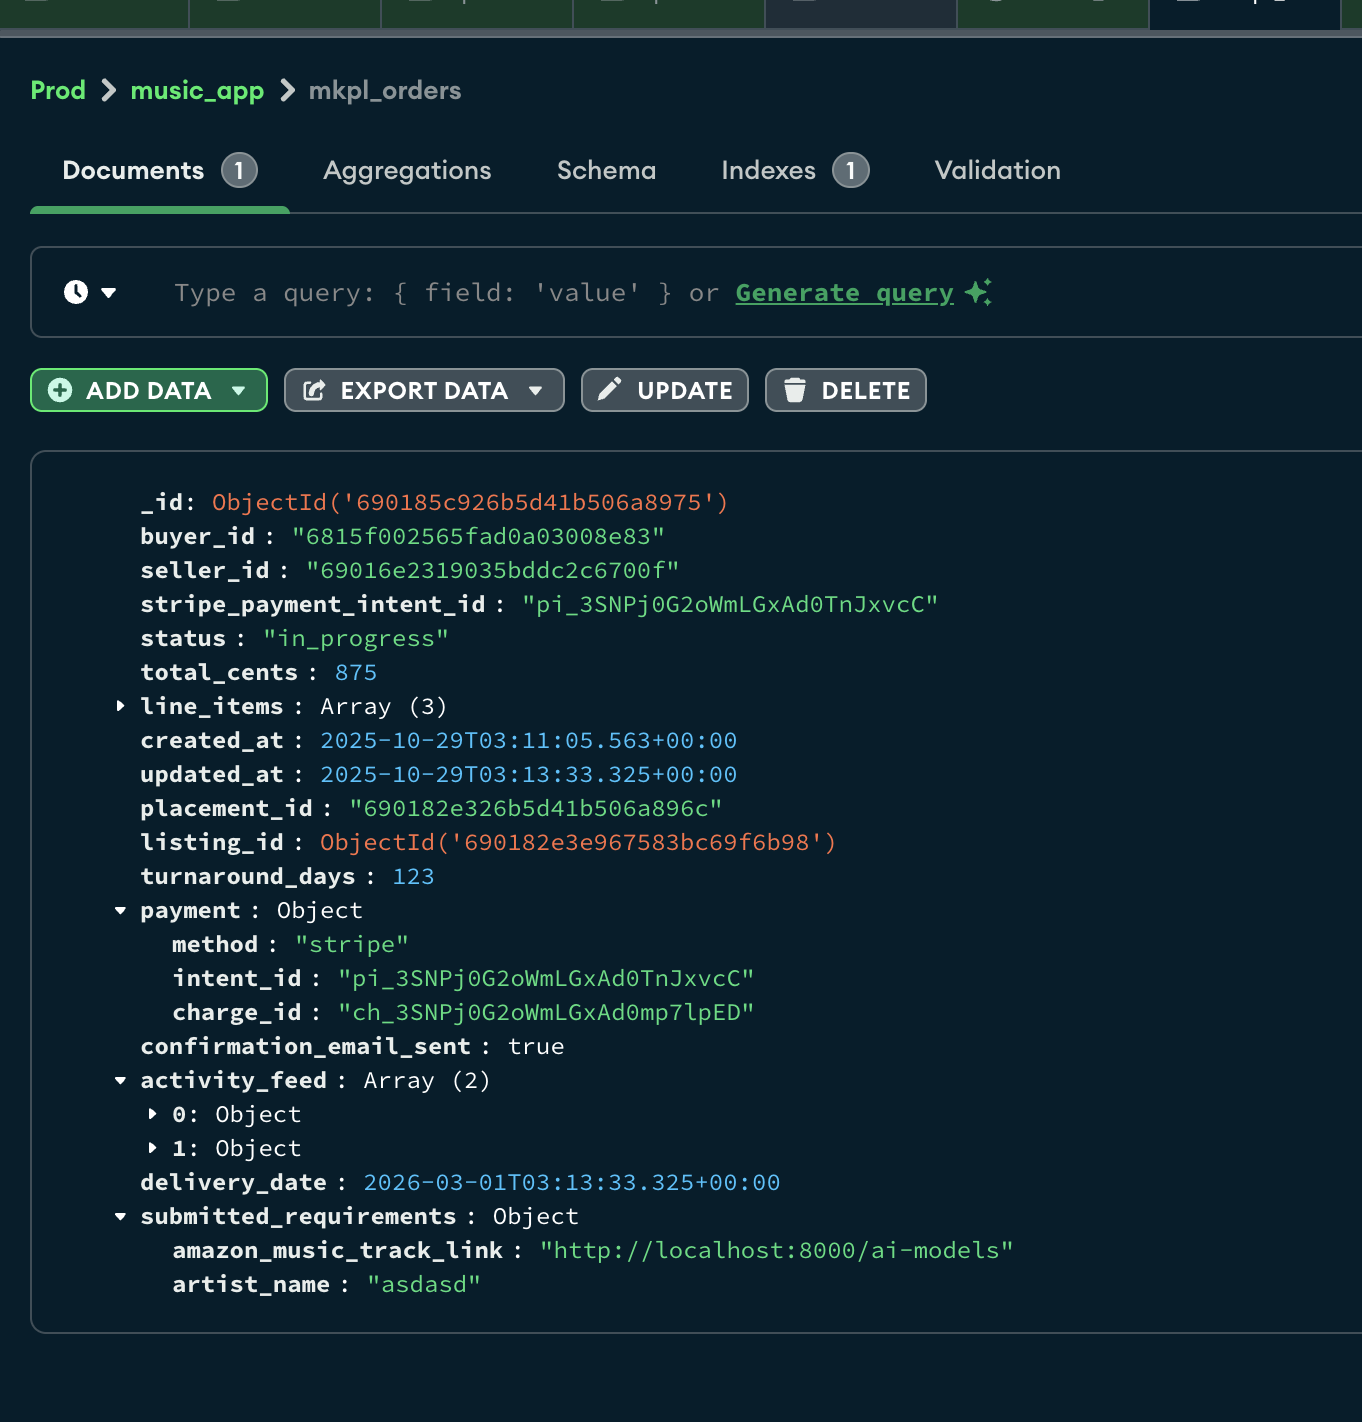
Task: Switch to the Aggregations tab
Action: (407, 170)
